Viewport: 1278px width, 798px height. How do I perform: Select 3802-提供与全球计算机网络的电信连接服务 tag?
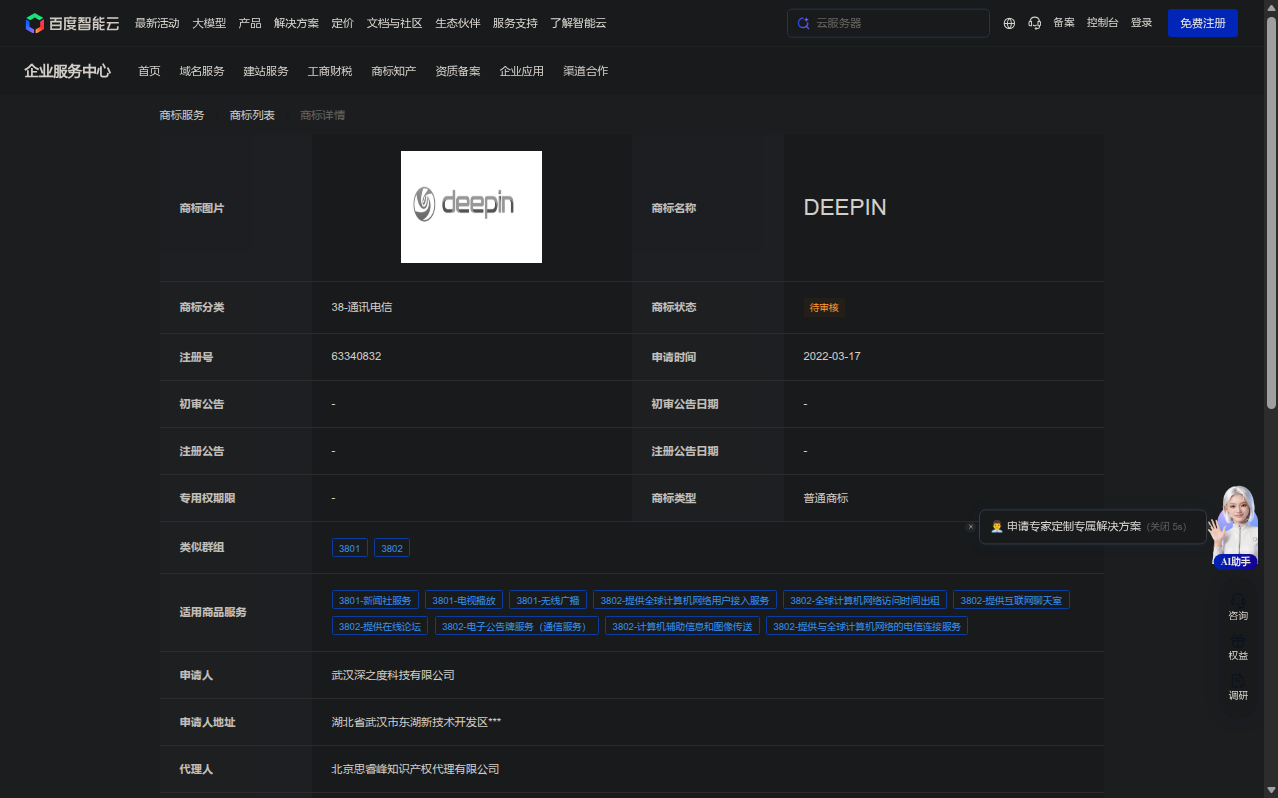(867, 626)
